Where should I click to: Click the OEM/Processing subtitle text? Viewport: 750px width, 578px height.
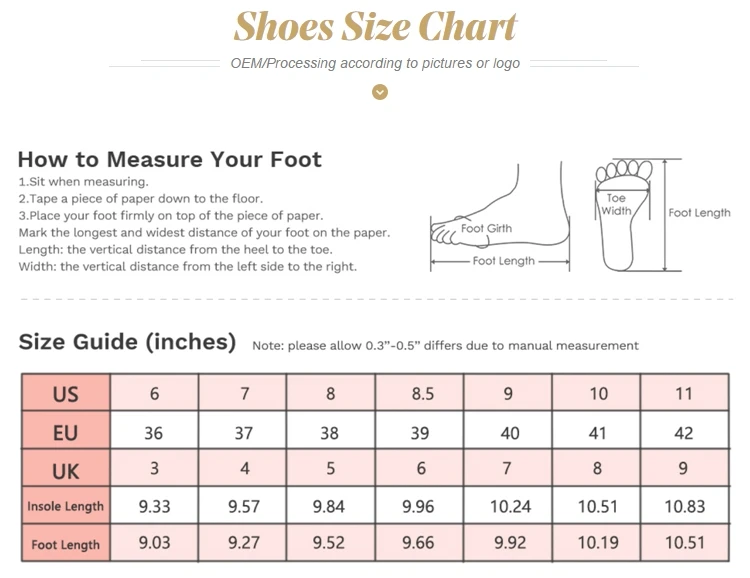pyautogui.click(x=375, y=63)
